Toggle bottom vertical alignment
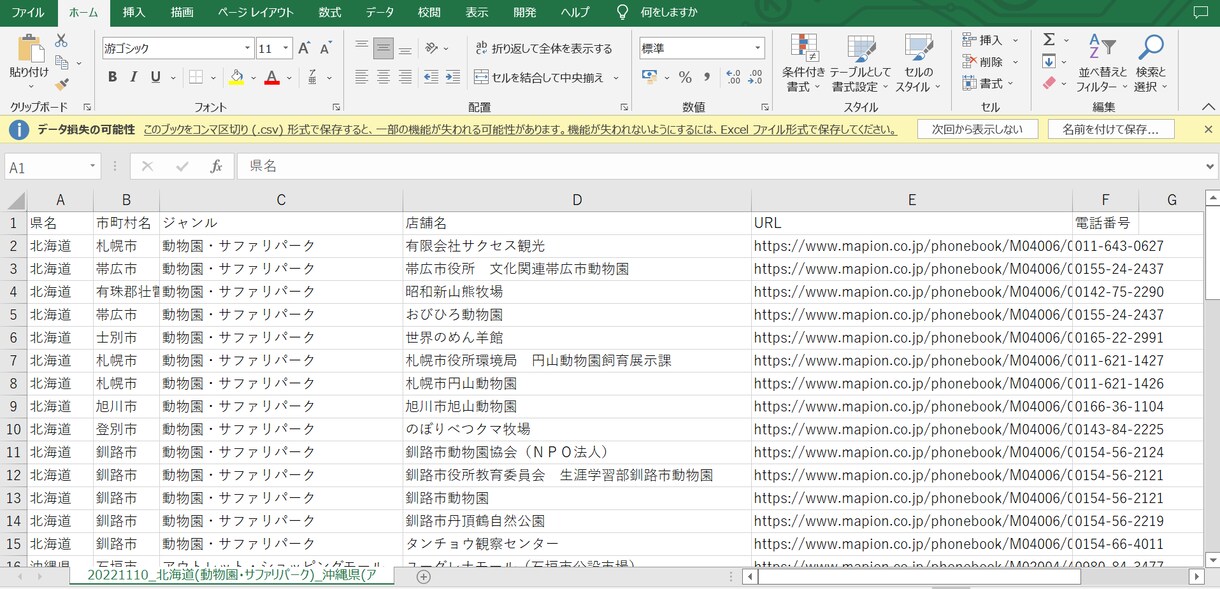The image size is (1220, 589). tap(405, 48)
